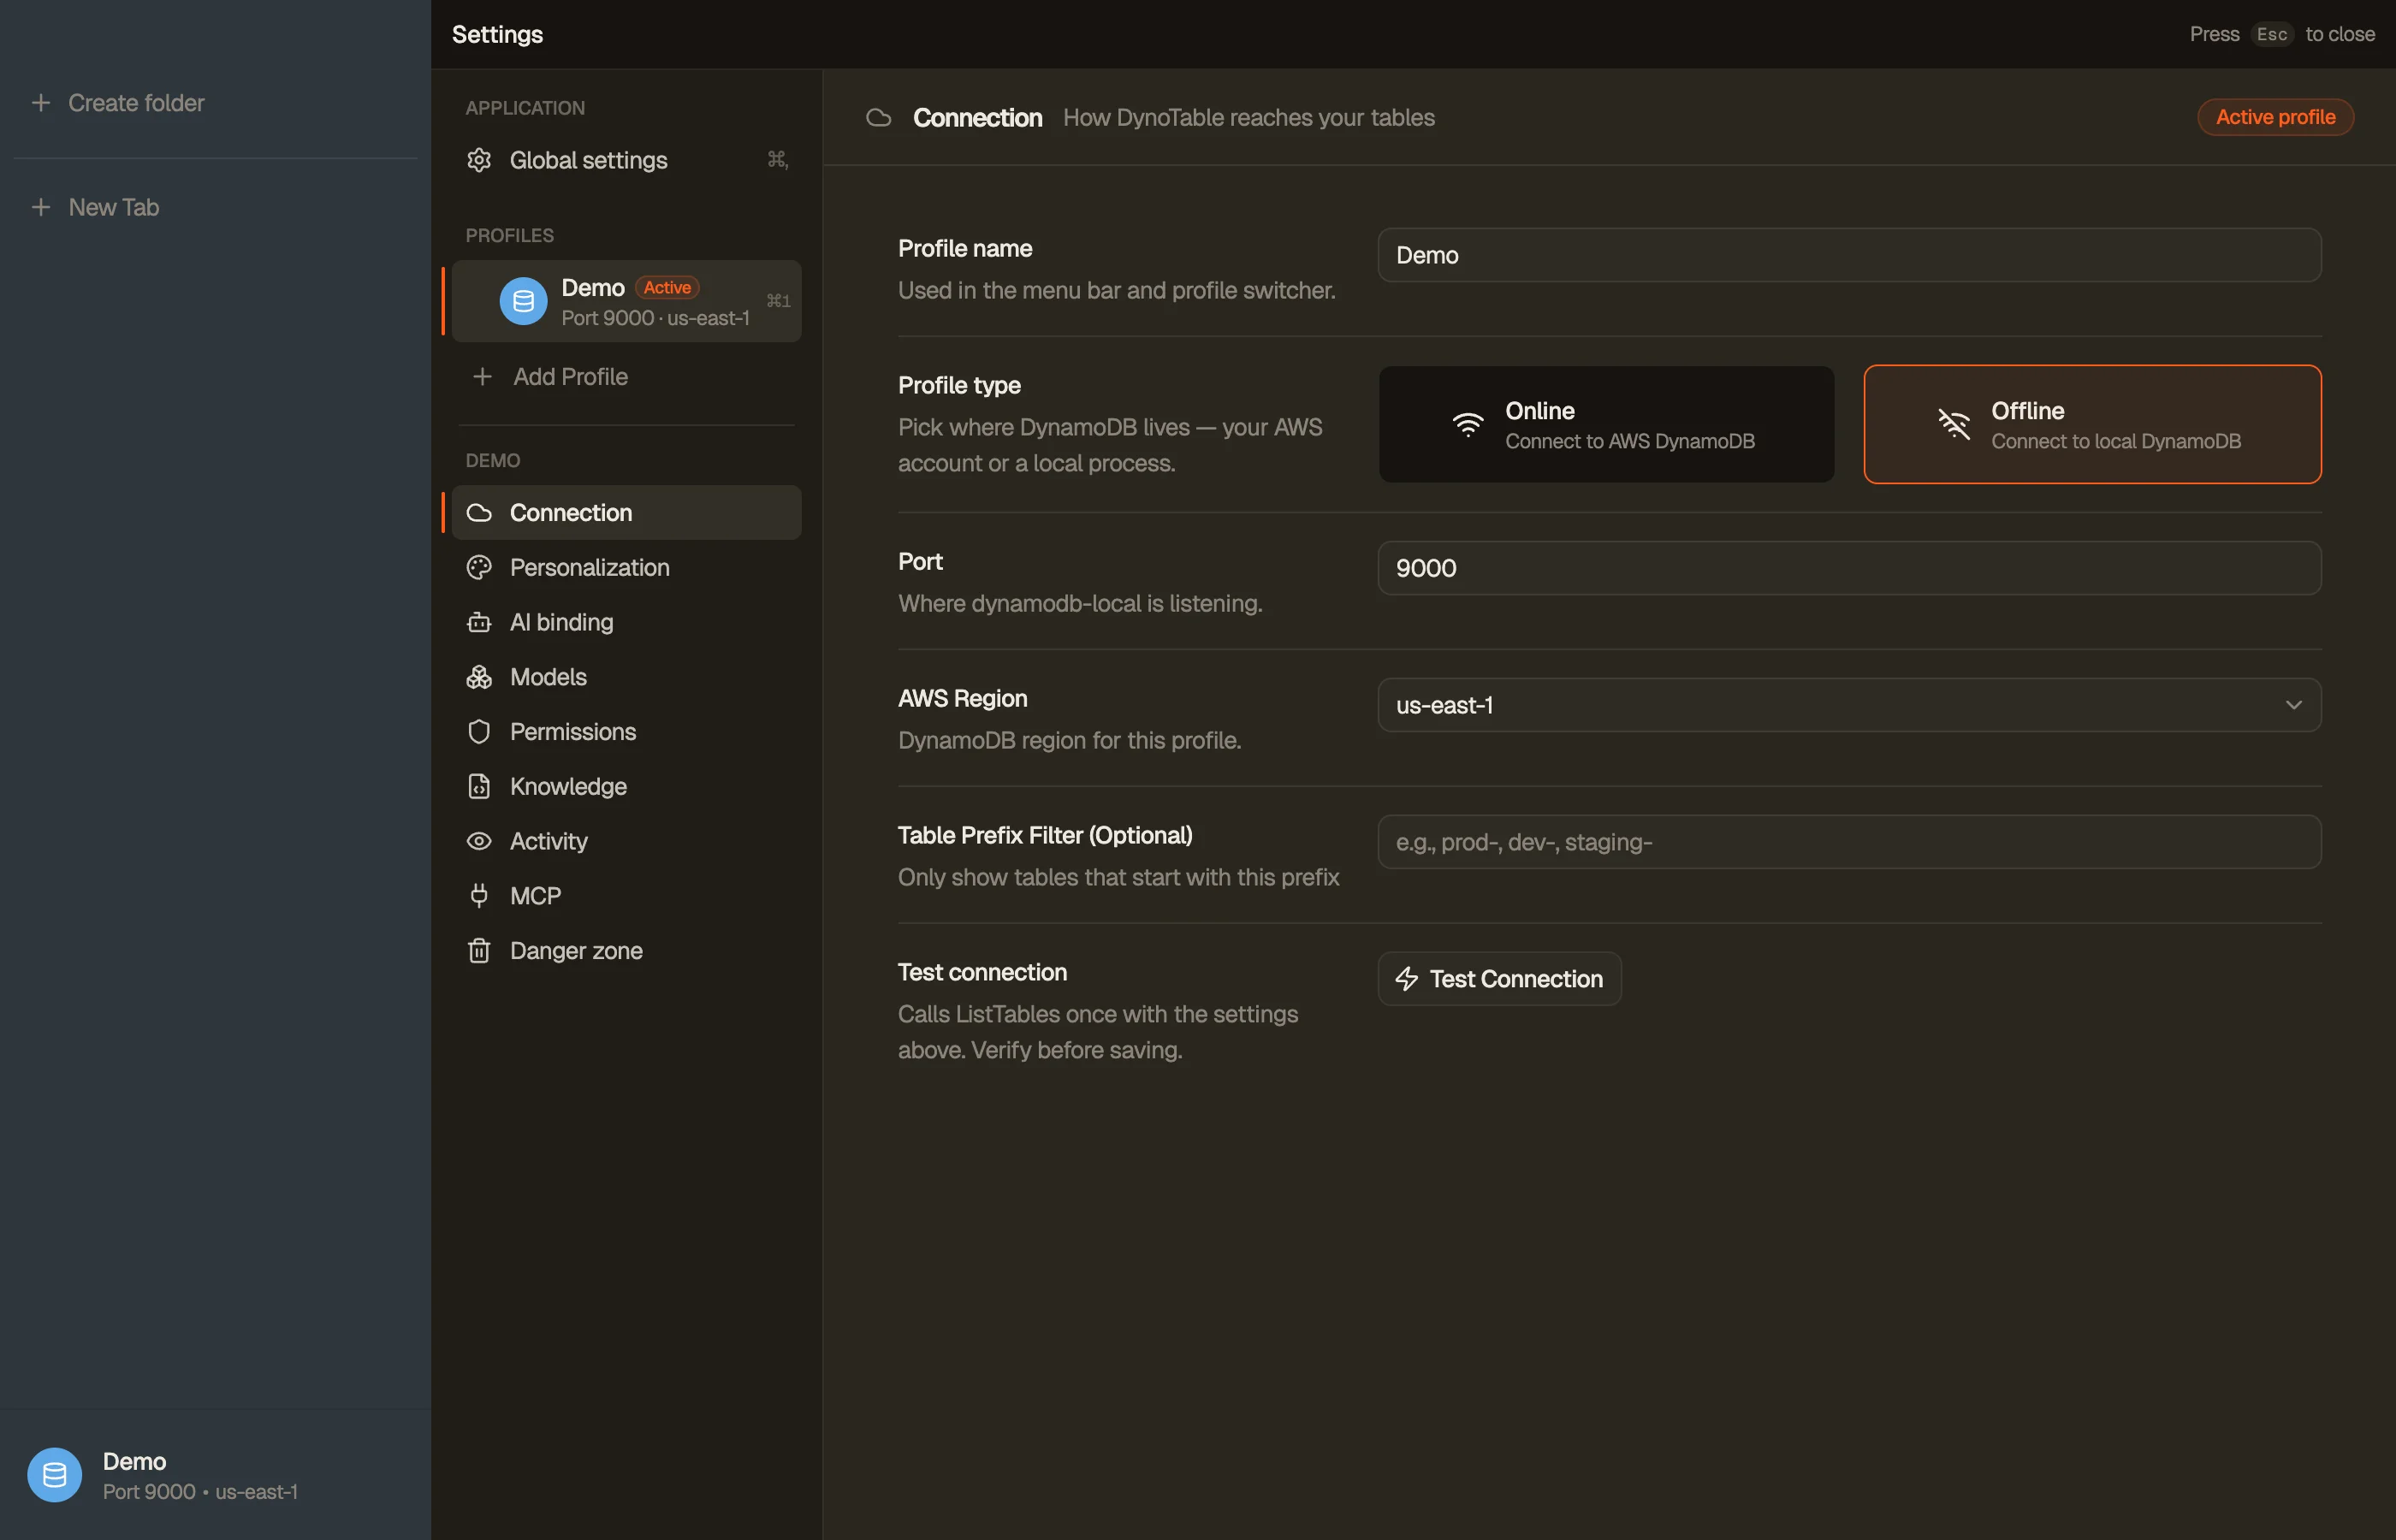Click "Only show tables that start with this prefix"
Viewport: 2396px width, 1540px height.
tap(1118, 877)
